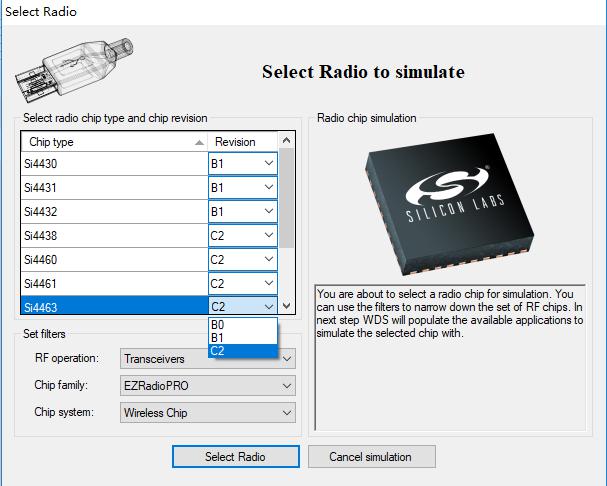
Task: Open the Chip system Wireless Chip dropdown
Action: pos(208,413)
